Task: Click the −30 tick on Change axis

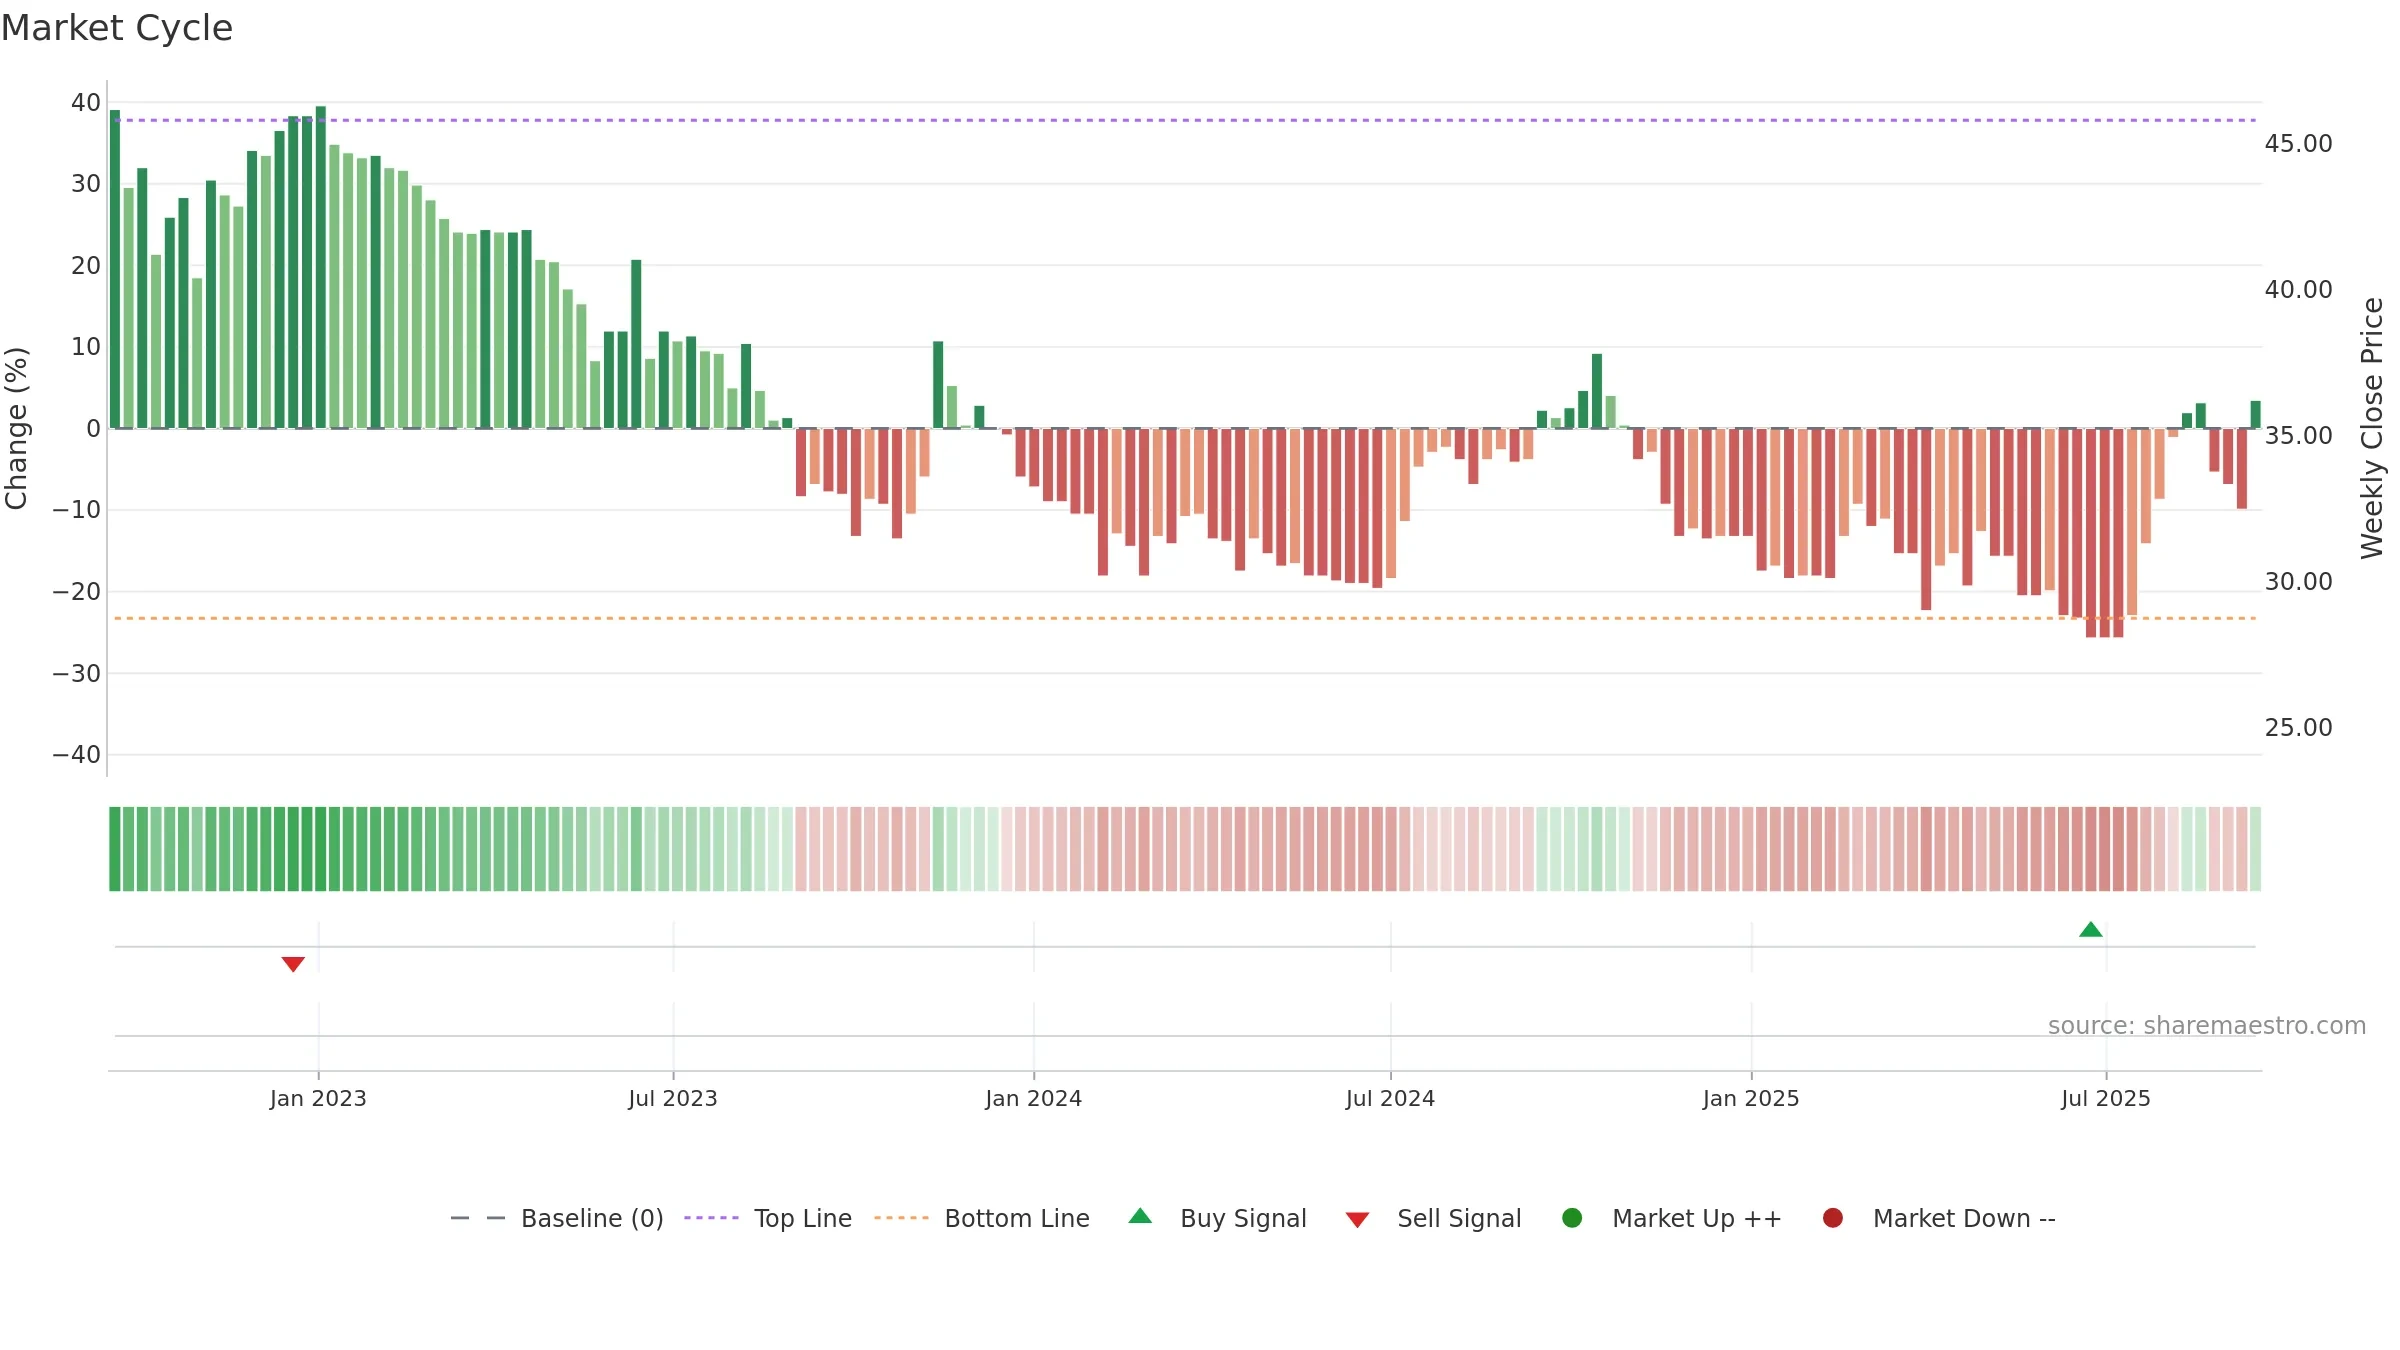Action: [x=77, y=673]
